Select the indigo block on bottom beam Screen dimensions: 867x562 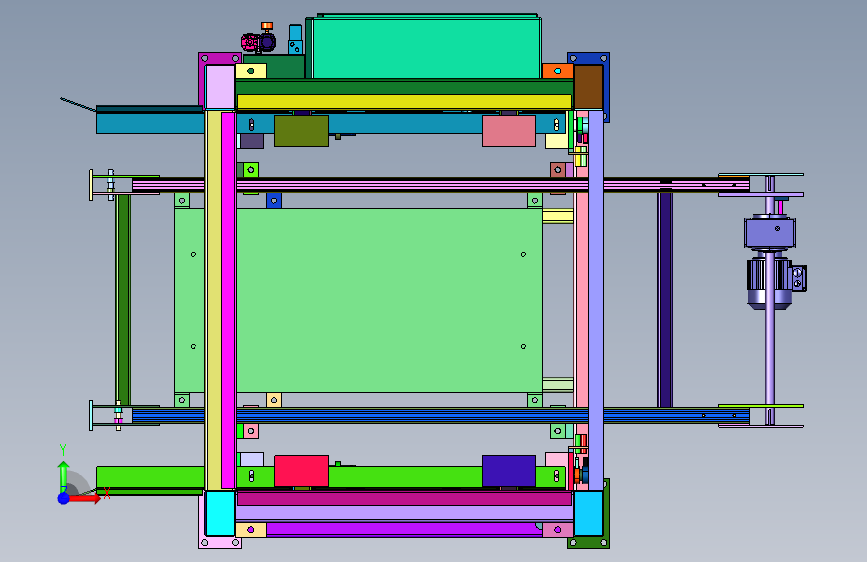[509, 471]
